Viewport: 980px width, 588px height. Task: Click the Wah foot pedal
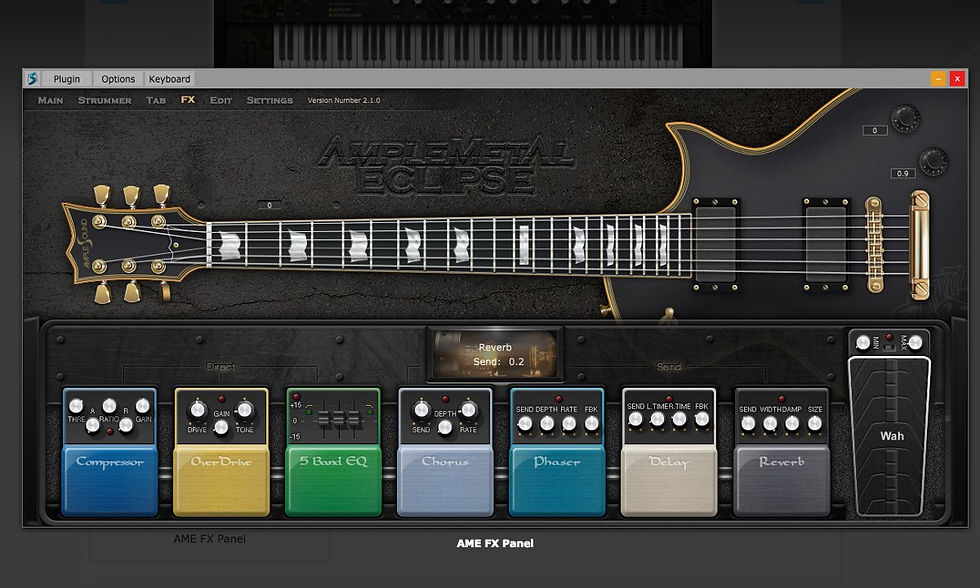pyautogui.click(x=889, y=436)
